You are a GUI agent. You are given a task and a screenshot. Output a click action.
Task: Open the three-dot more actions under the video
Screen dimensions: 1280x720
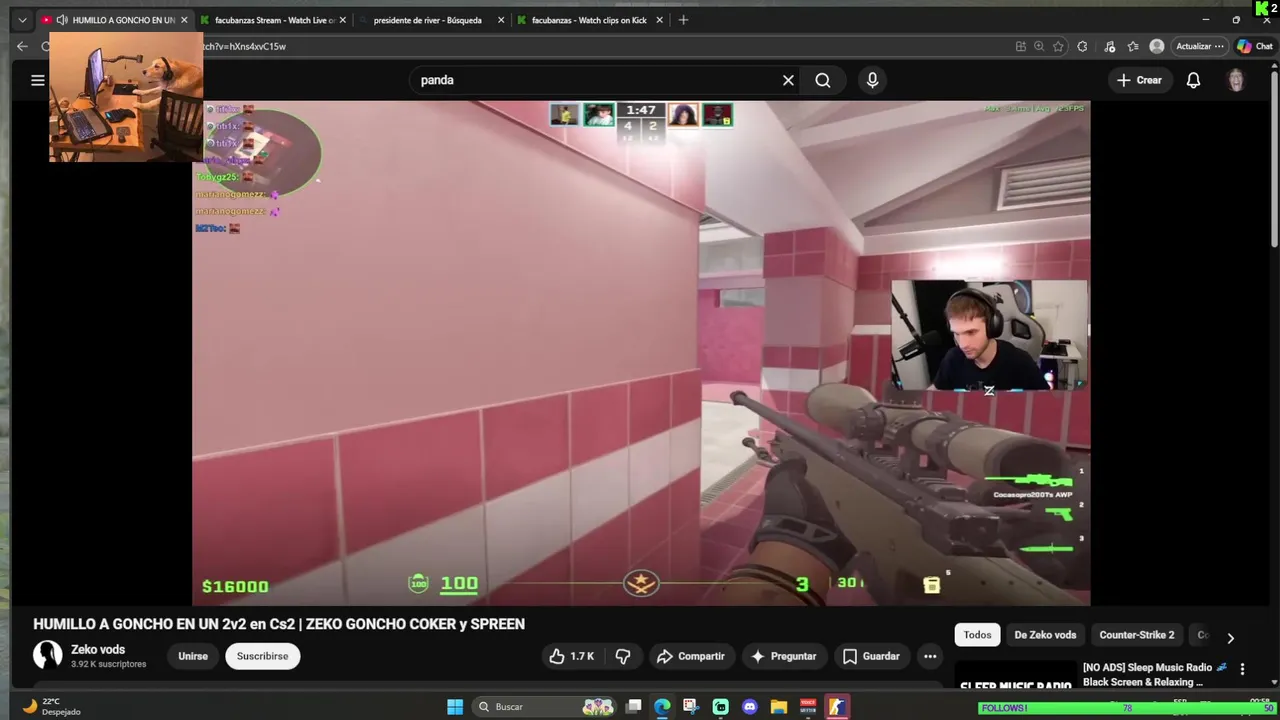point(930,656)
